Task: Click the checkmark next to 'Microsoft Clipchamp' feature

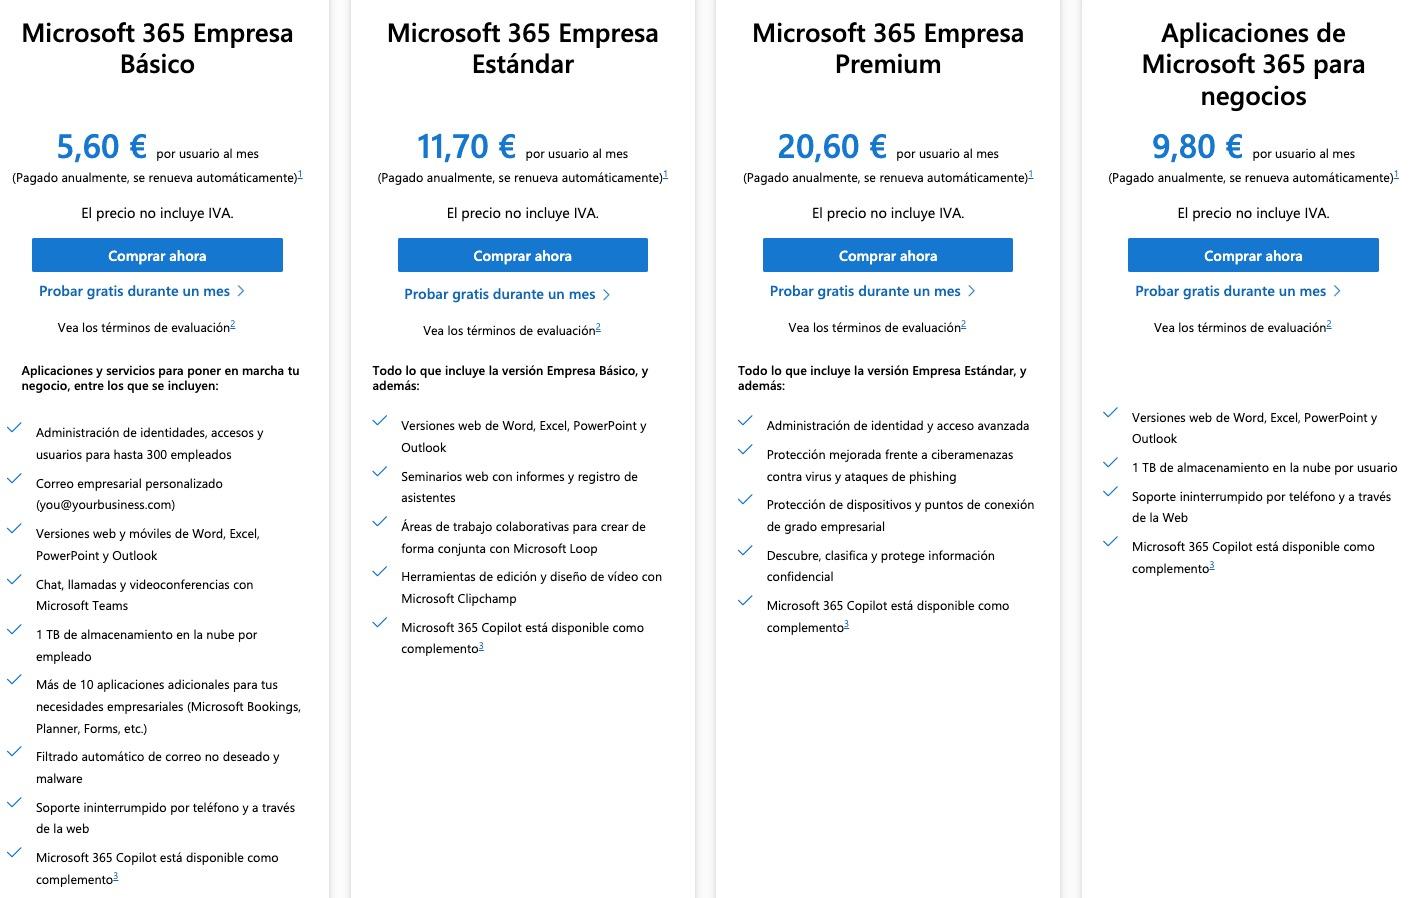Action: [x=381, y=572]
